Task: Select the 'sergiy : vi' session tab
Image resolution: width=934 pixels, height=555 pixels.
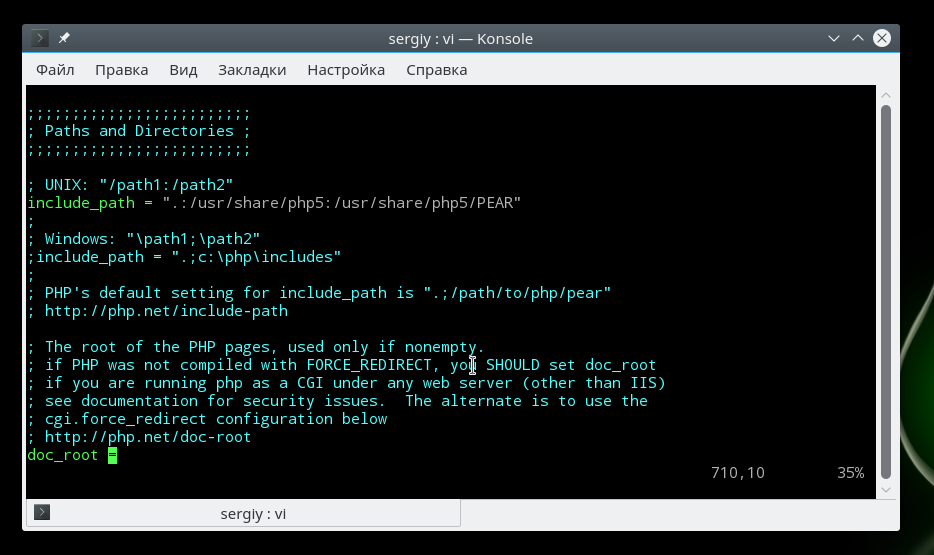Action: coord(244,513)
